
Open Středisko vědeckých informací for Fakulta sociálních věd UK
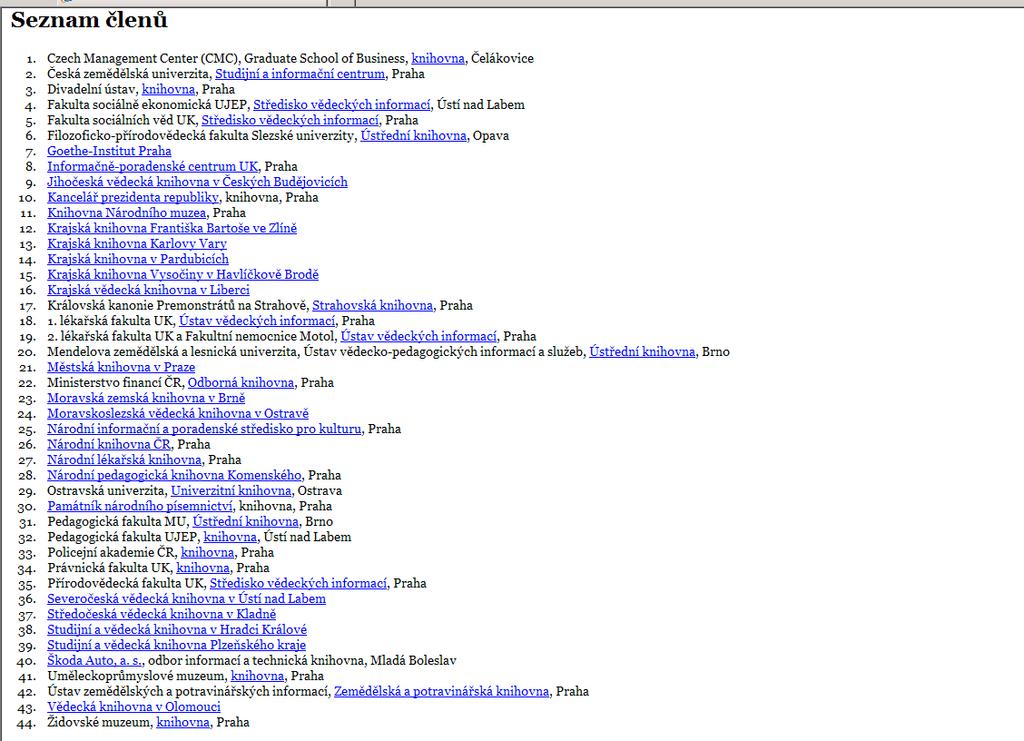(290, 120)
